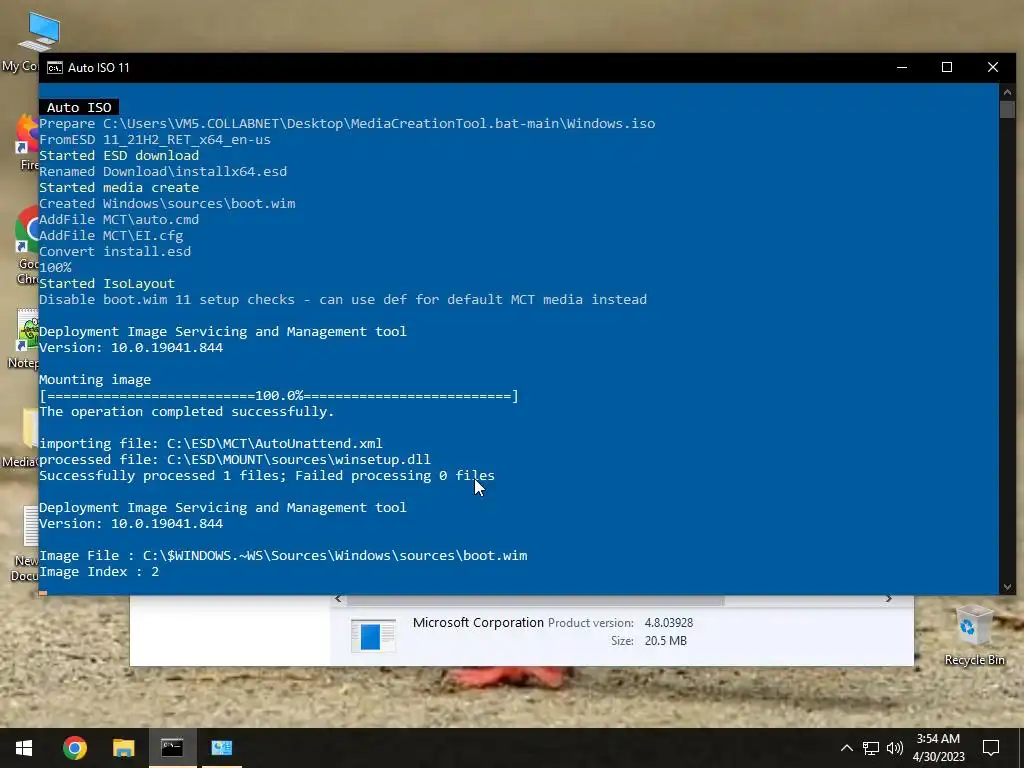Open the Control Panel taskbar window
The width and height of the screenshot is (1024, 768).
pyautogui.click(x=222, y=747)
